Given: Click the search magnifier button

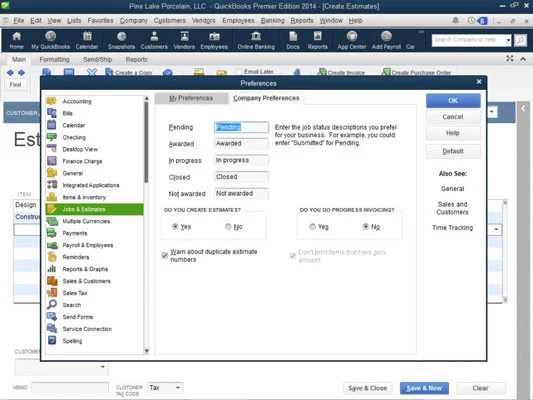Looking at the screenshot, I should pyautogui.click(x=520, y=40).
